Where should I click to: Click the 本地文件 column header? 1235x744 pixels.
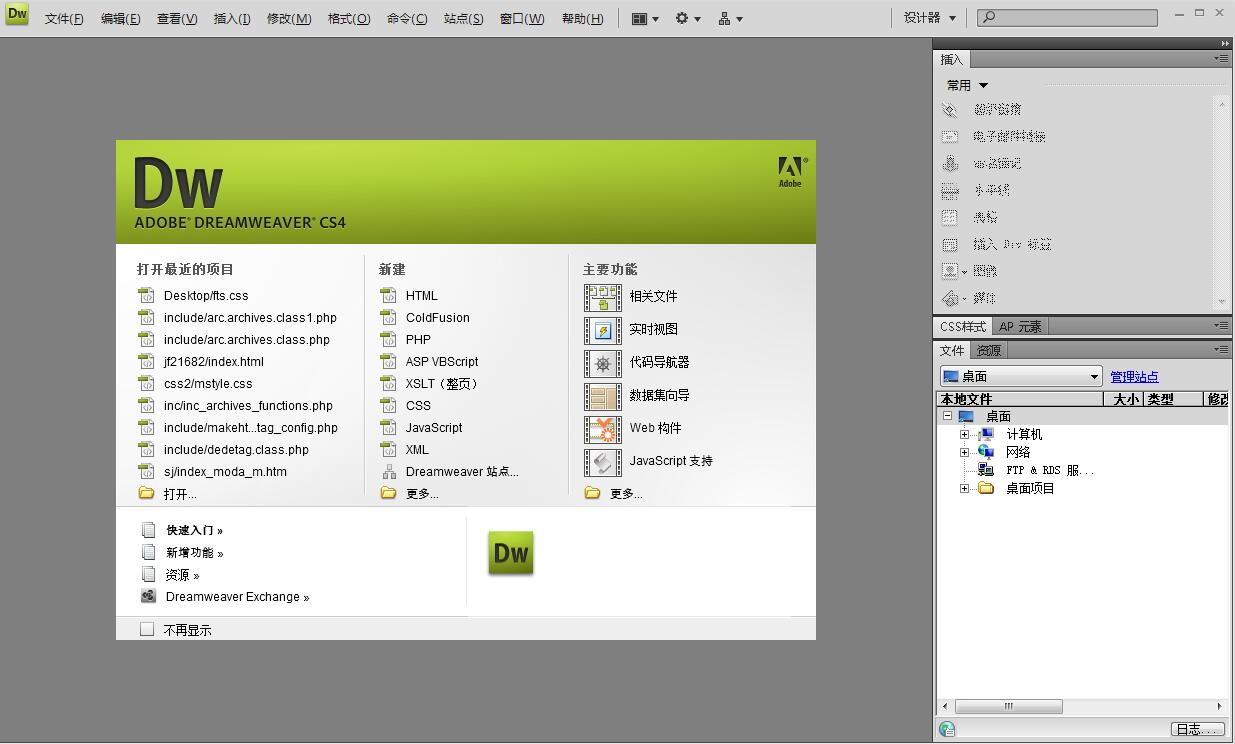(x=1020, y=399)
